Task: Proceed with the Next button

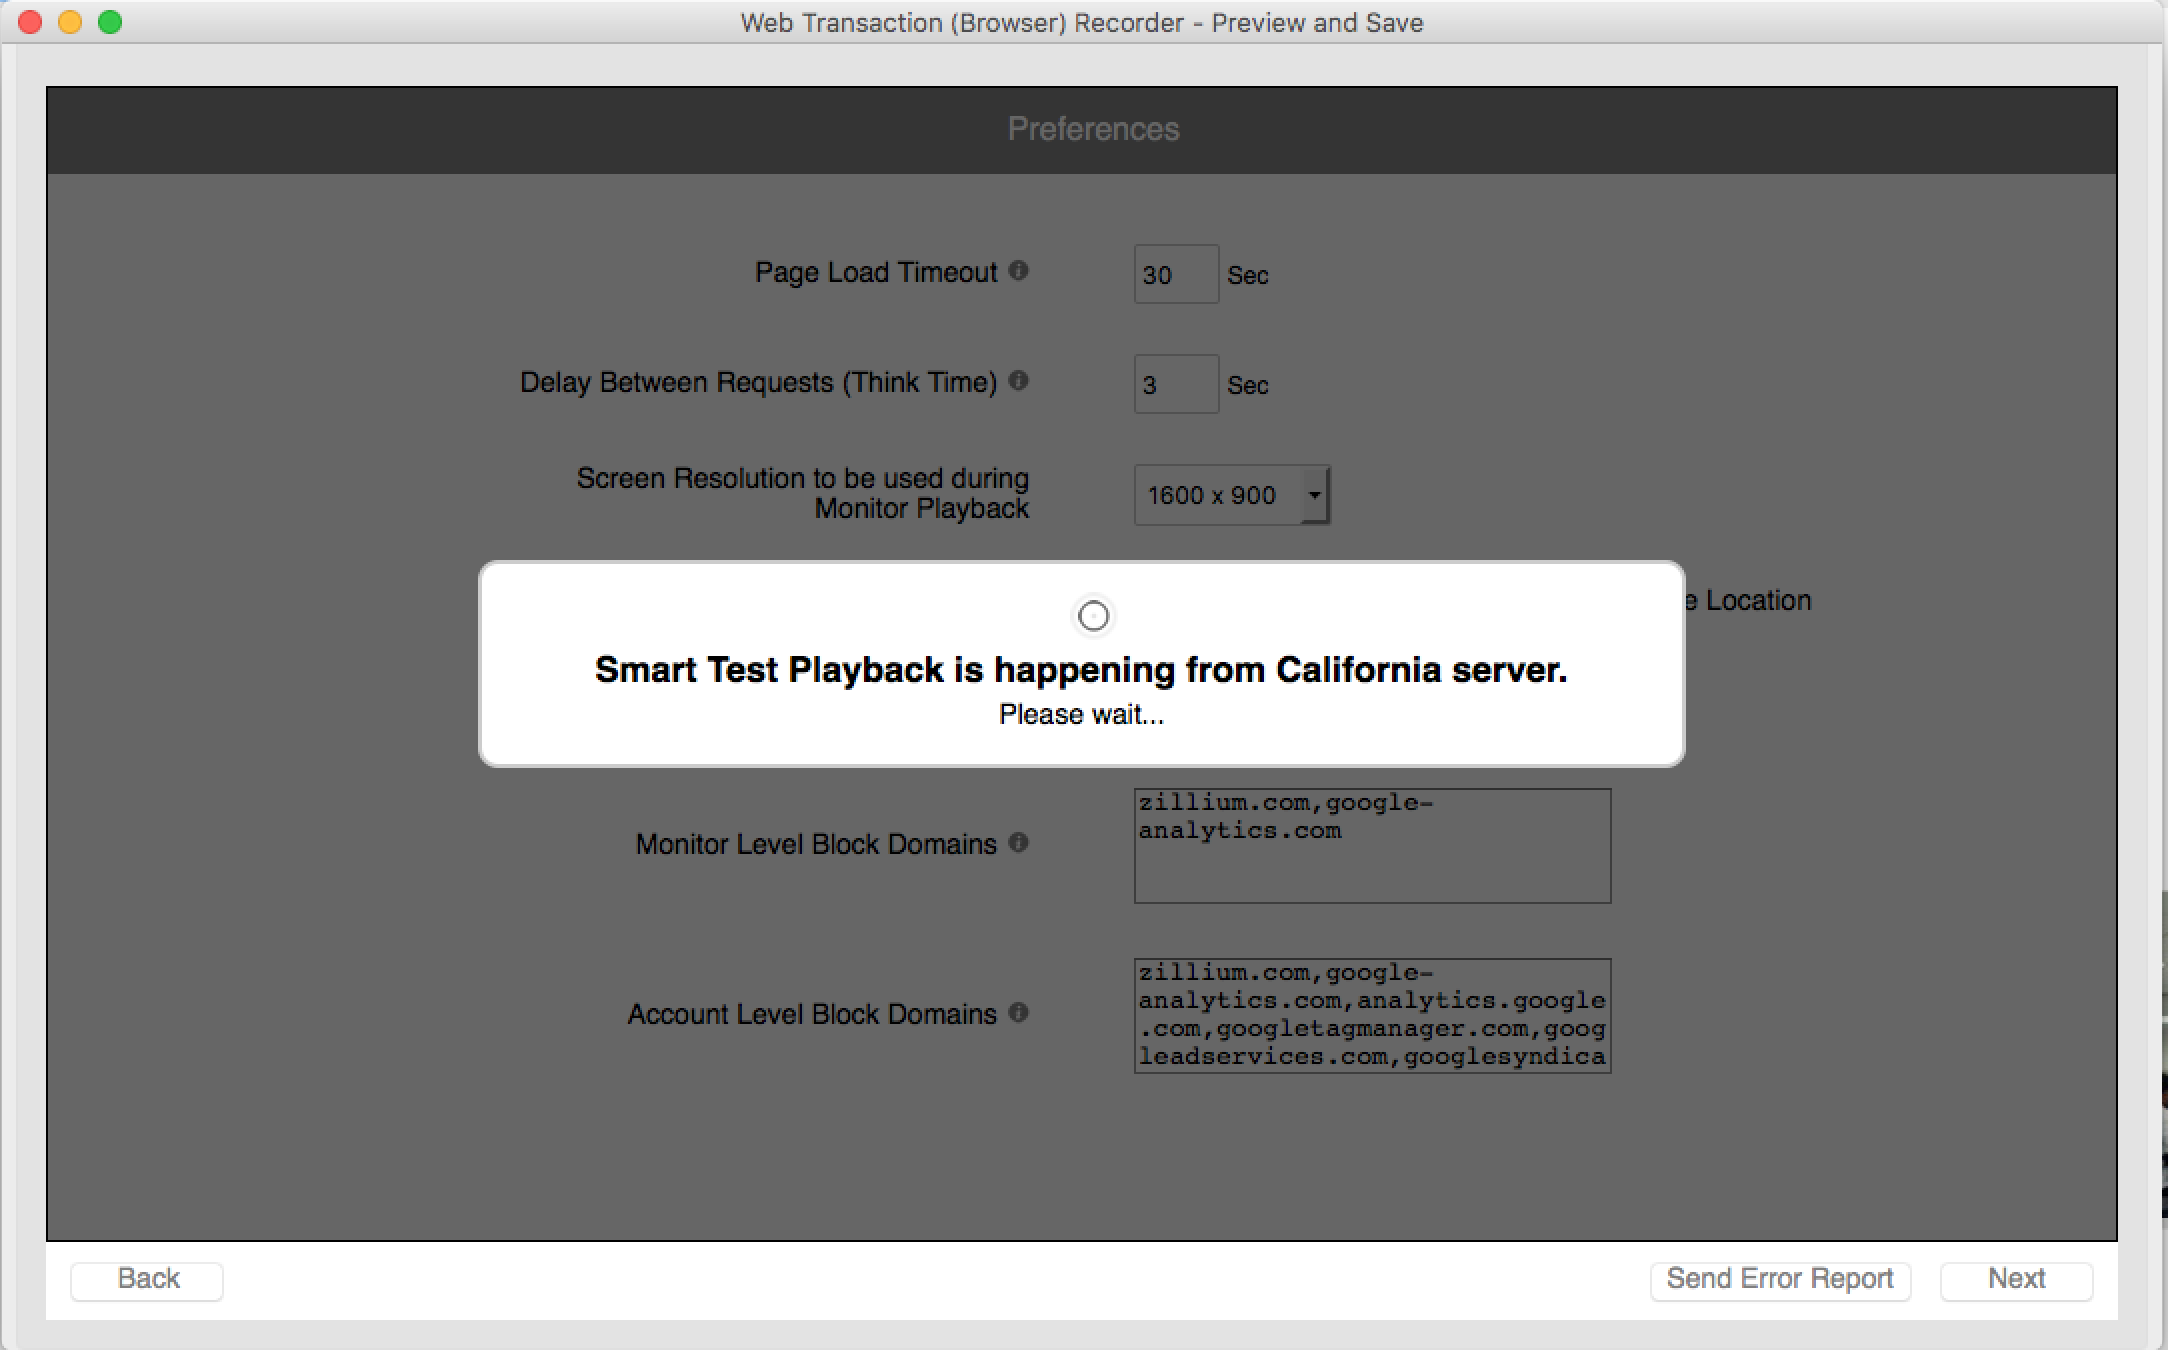Action: coord(2015,1280)
